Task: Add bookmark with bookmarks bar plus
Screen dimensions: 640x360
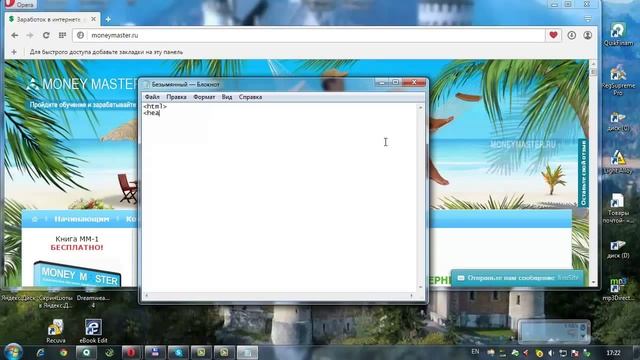Action: 14,52
